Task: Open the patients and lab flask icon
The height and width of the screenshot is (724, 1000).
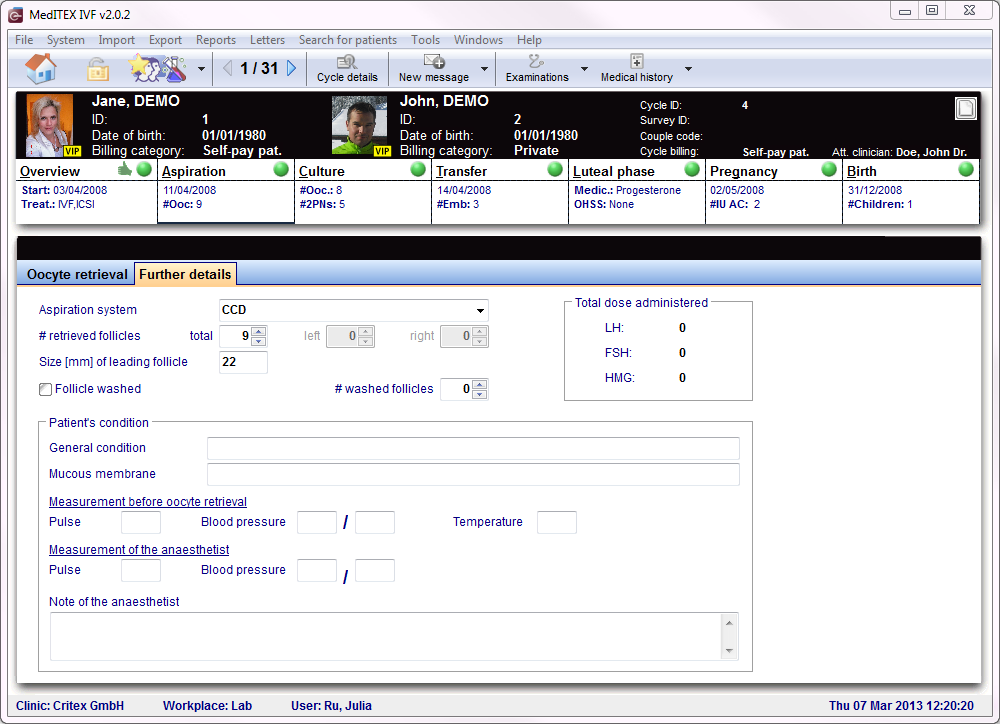Action: point(159,68)
